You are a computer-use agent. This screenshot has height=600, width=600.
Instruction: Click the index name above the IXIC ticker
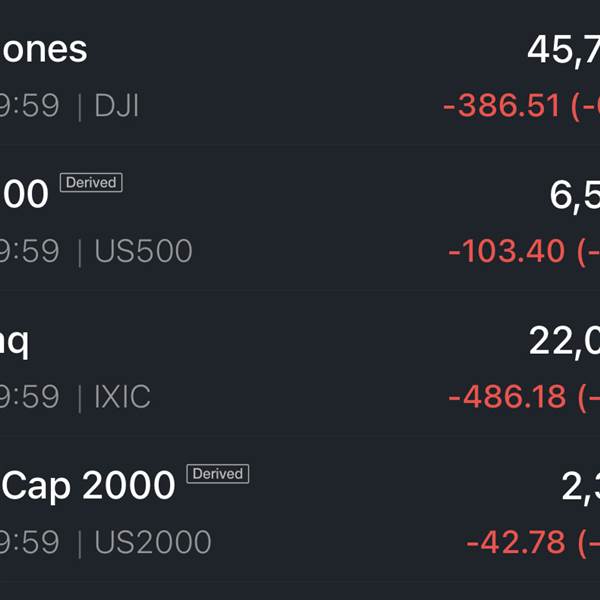click(x=14, y=341)
